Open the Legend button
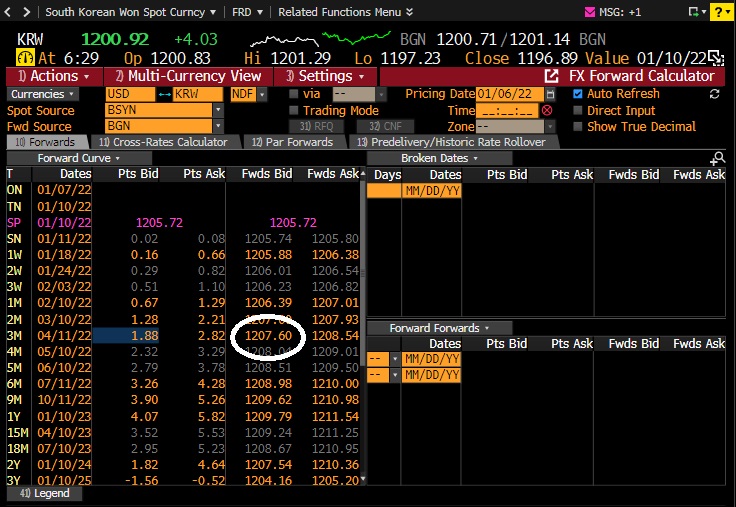The image size is (736, 507). click(x=45, y=493)
